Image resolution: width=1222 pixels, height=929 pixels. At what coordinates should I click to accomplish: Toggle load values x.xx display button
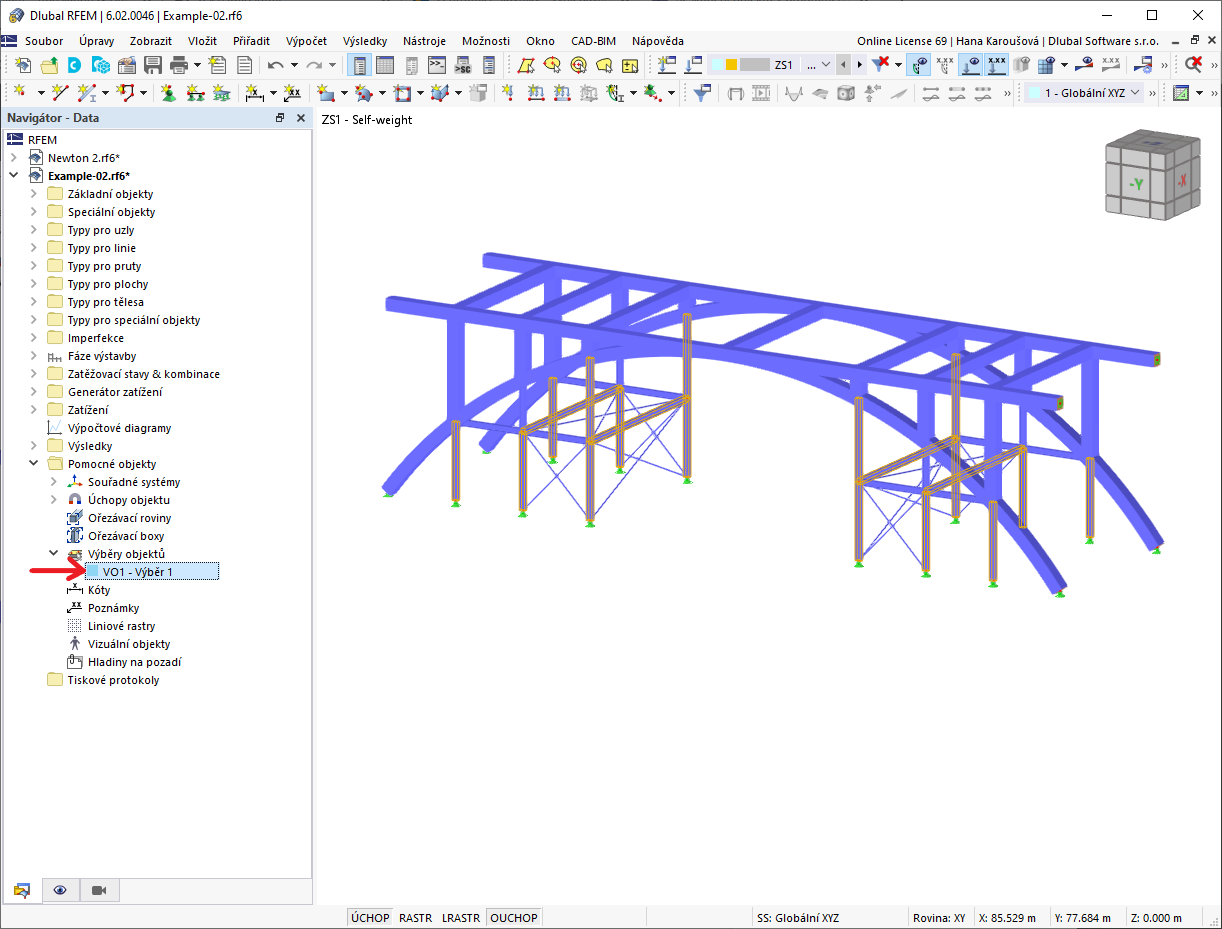[996, 65]
